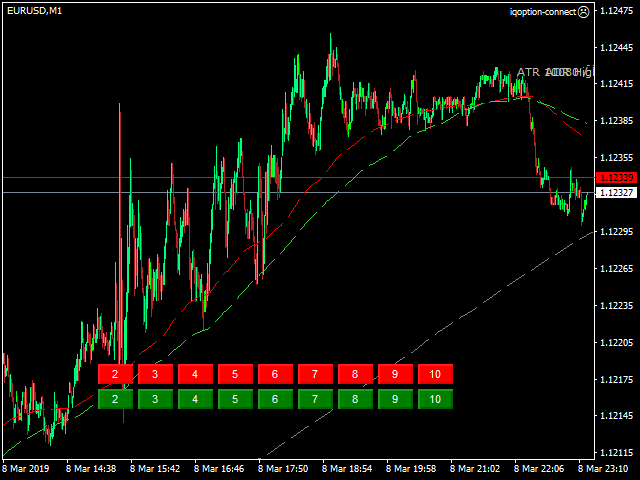The height and width of the screenshot is (480, 640).
Task: Click the 1.12235 price scale value
Action: pyautogui.click(x=617, y=305)
